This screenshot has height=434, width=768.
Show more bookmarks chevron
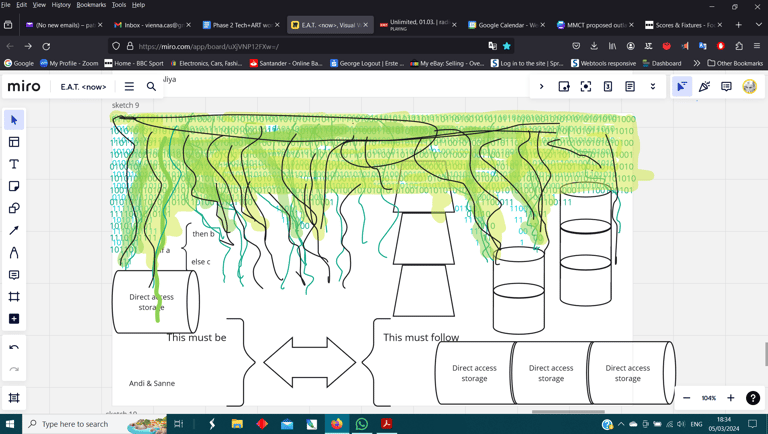pyautogui.click(x=696, y=63)
